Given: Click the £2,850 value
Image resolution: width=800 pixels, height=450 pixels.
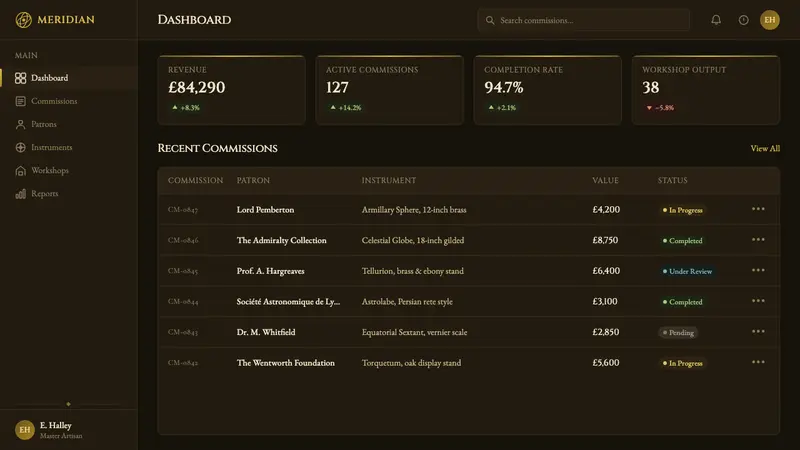Looking at the screenshot, I should pyautogui.click(x=606, y=332).
